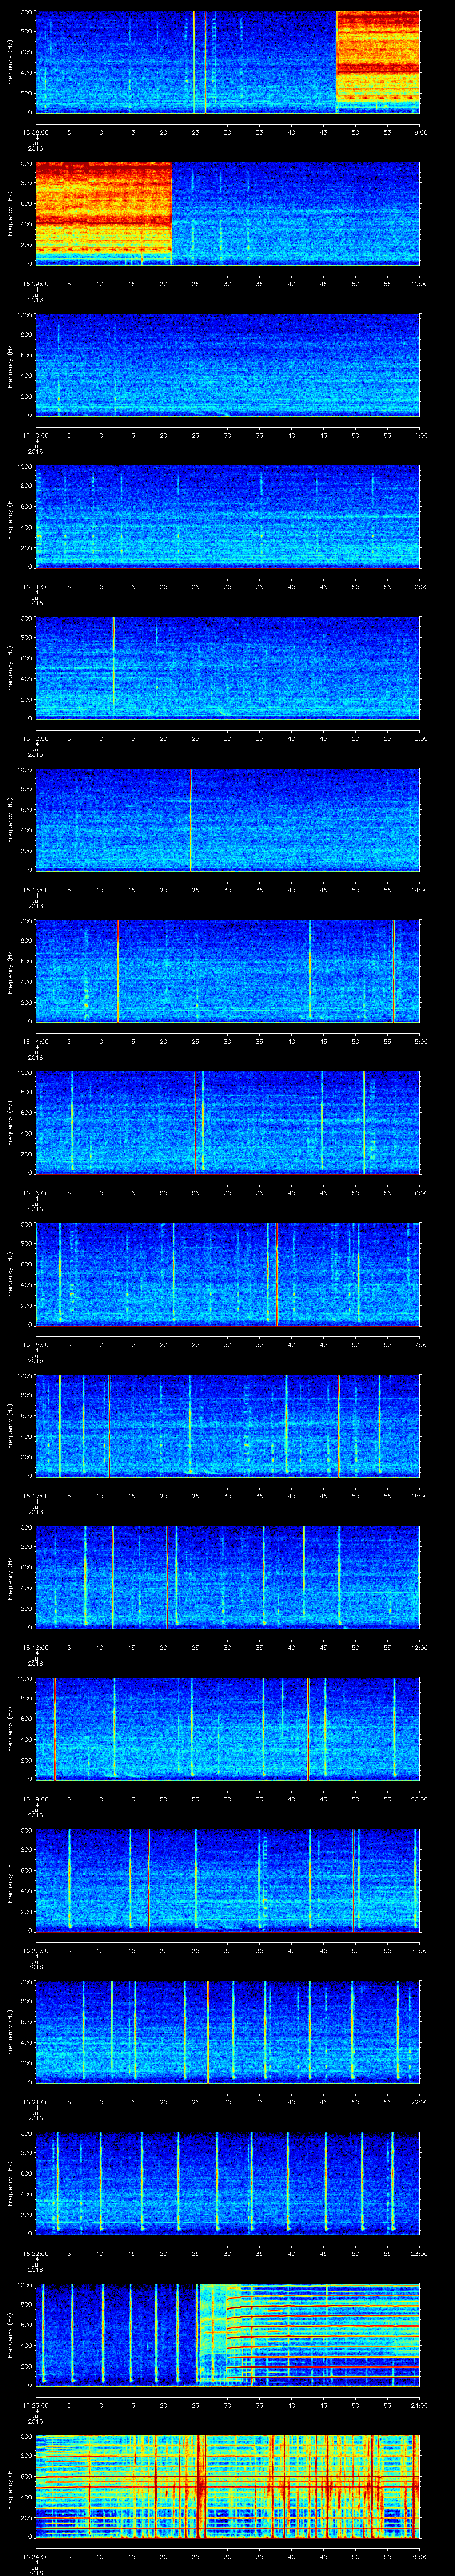Image resolution: width=455 pixels, height=2576 pixels.
Task: Click the spectrogram panel starting at 15:12:00
Action: pyautogui.click(x=228, y=668)
